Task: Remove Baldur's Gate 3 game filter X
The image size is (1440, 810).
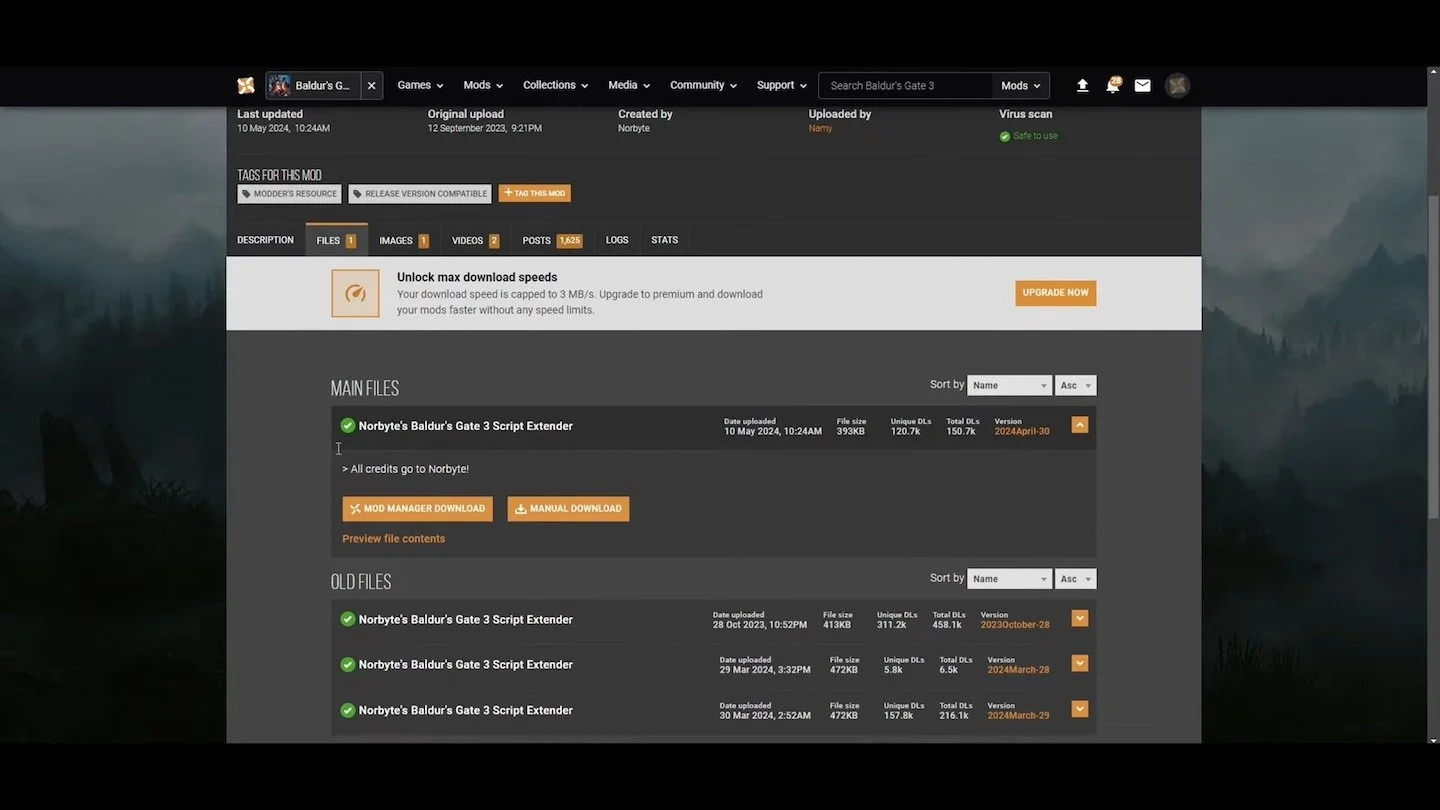Action: (371, 86)
